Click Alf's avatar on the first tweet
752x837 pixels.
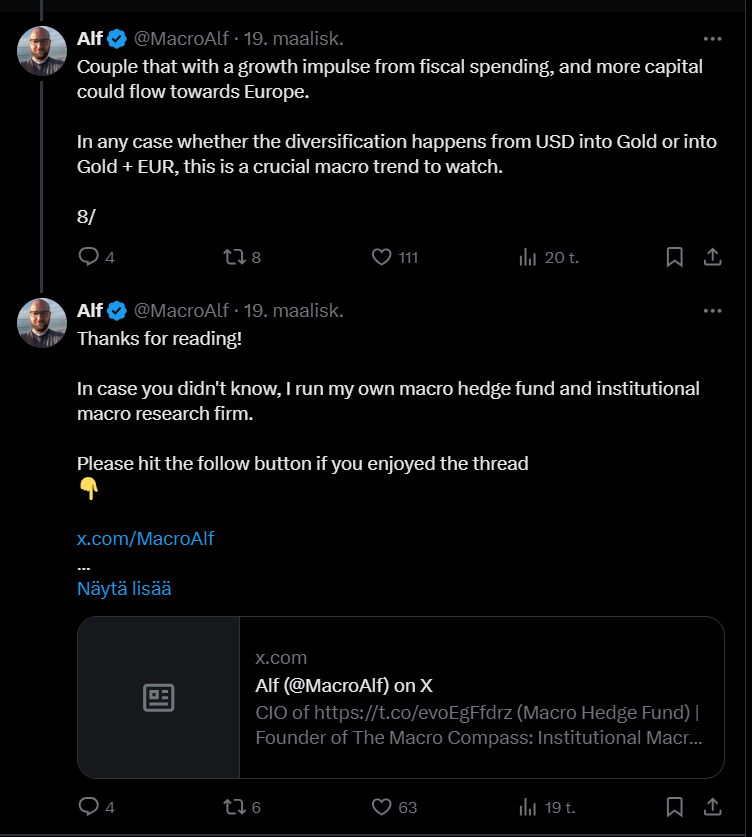(42, 51)
